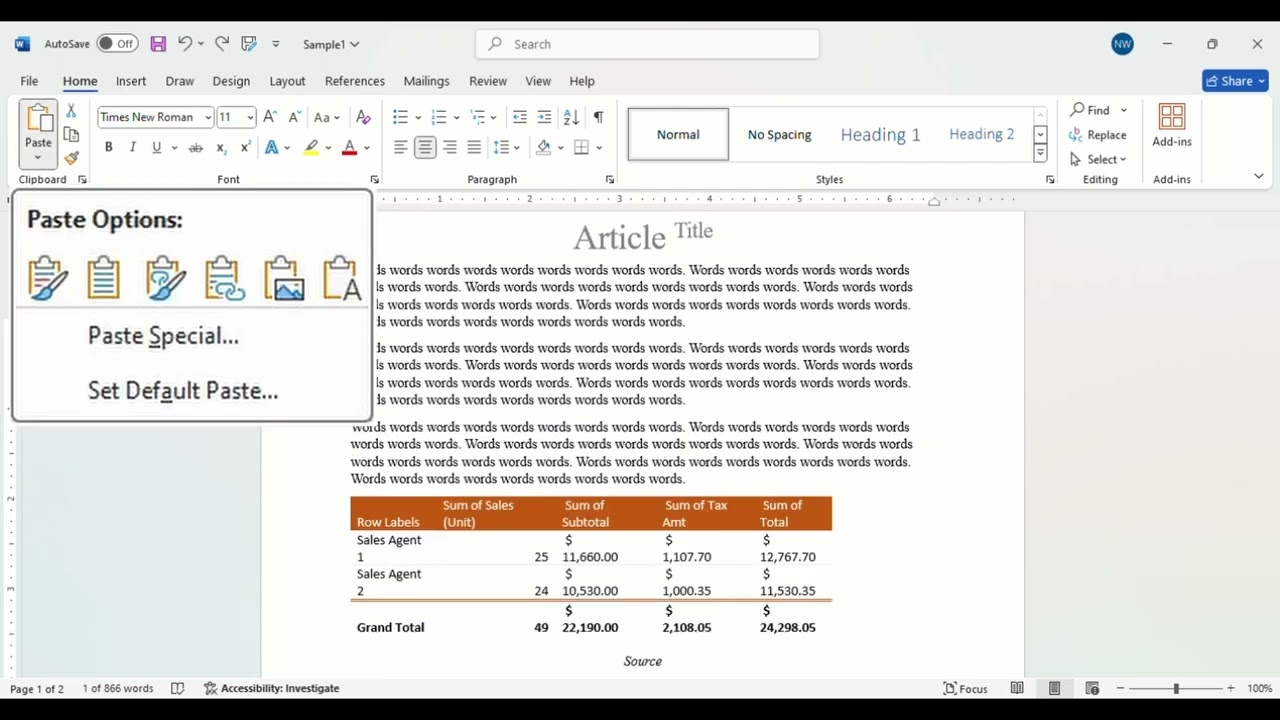Switch to the Insert tab
Image resolution: width=1280 pixels, height=720 pixels.
pyautogui.click(x=131, y=81)
